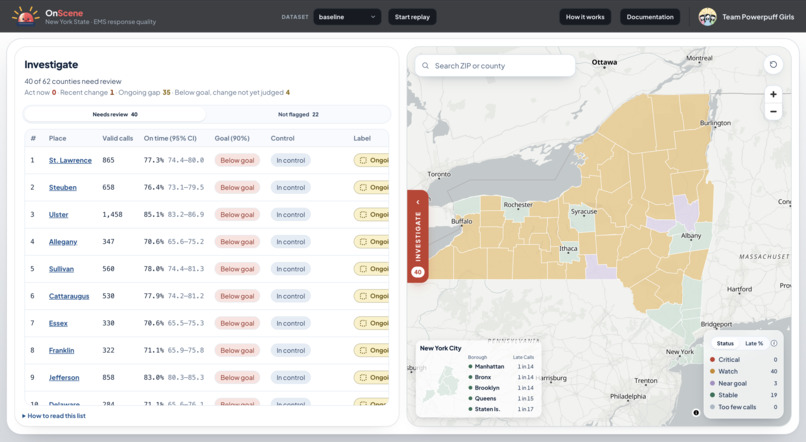Click the Start replay button
Screen dimensions: 806x442
pos(412,17)
